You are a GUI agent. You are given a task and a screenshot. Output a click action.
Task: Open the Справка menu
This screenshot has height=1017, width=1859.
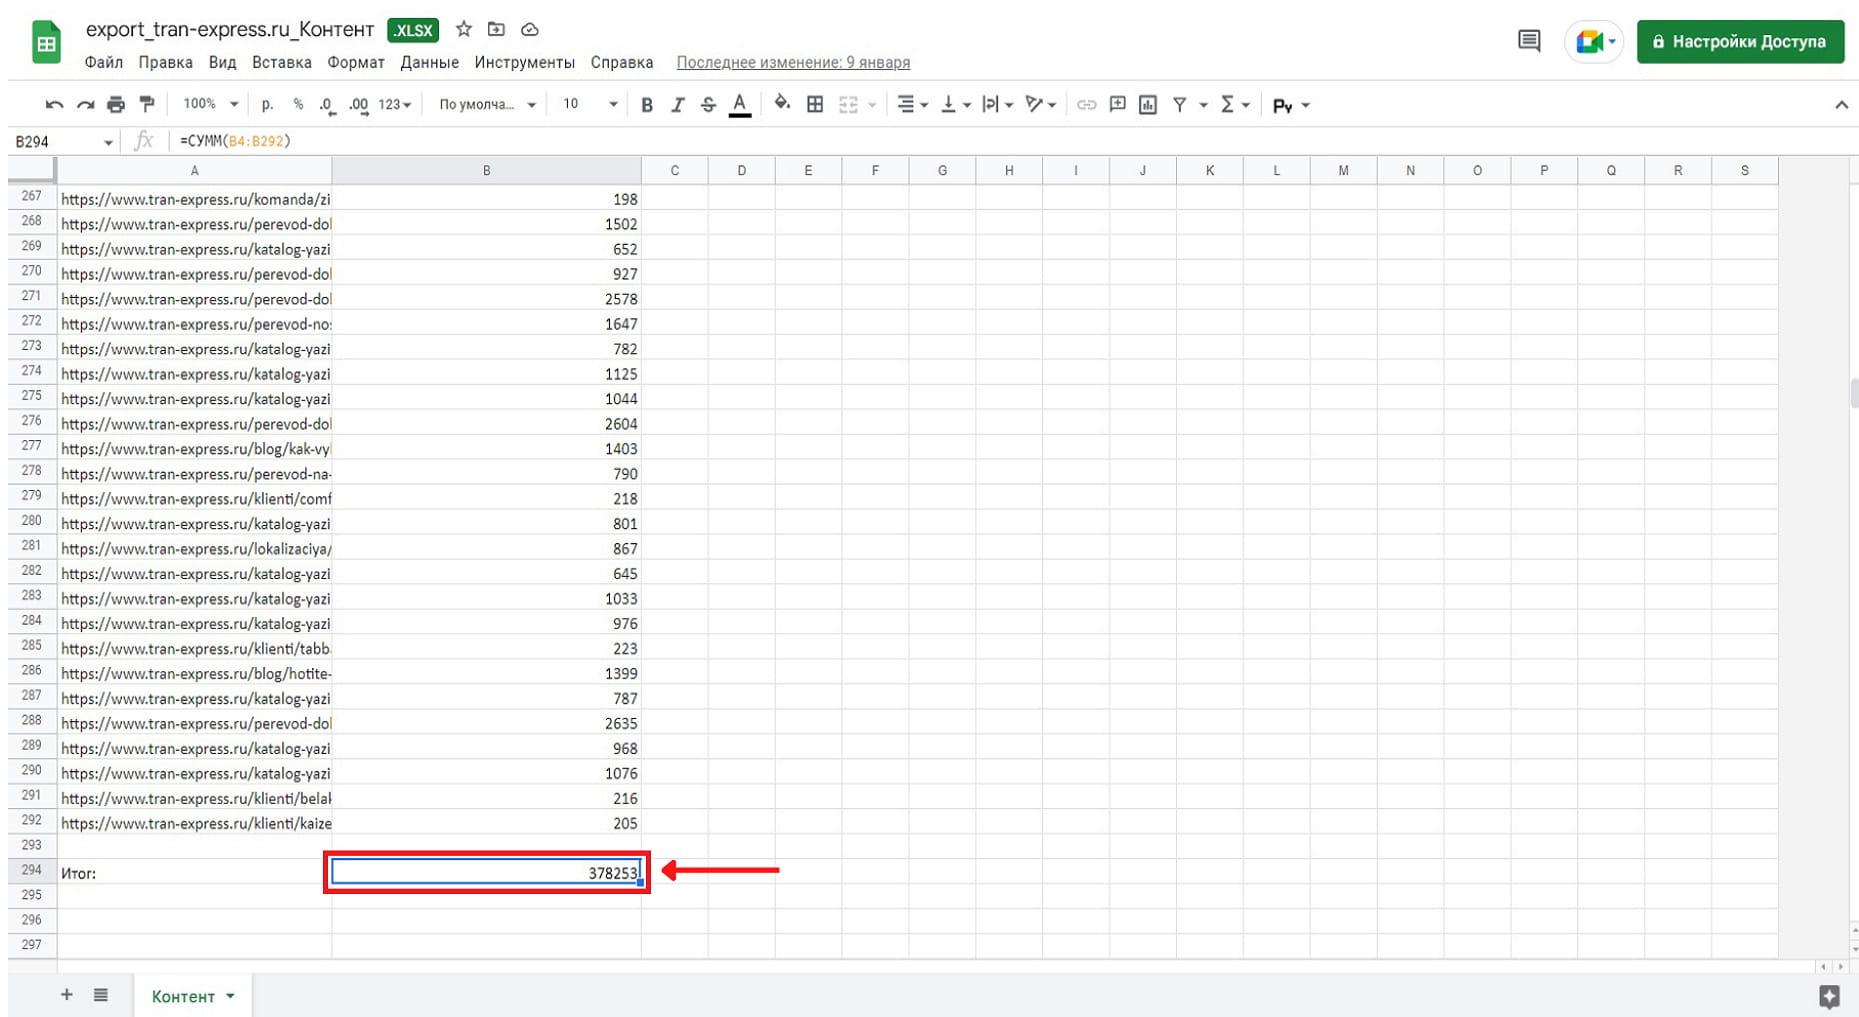click(622, 62)
